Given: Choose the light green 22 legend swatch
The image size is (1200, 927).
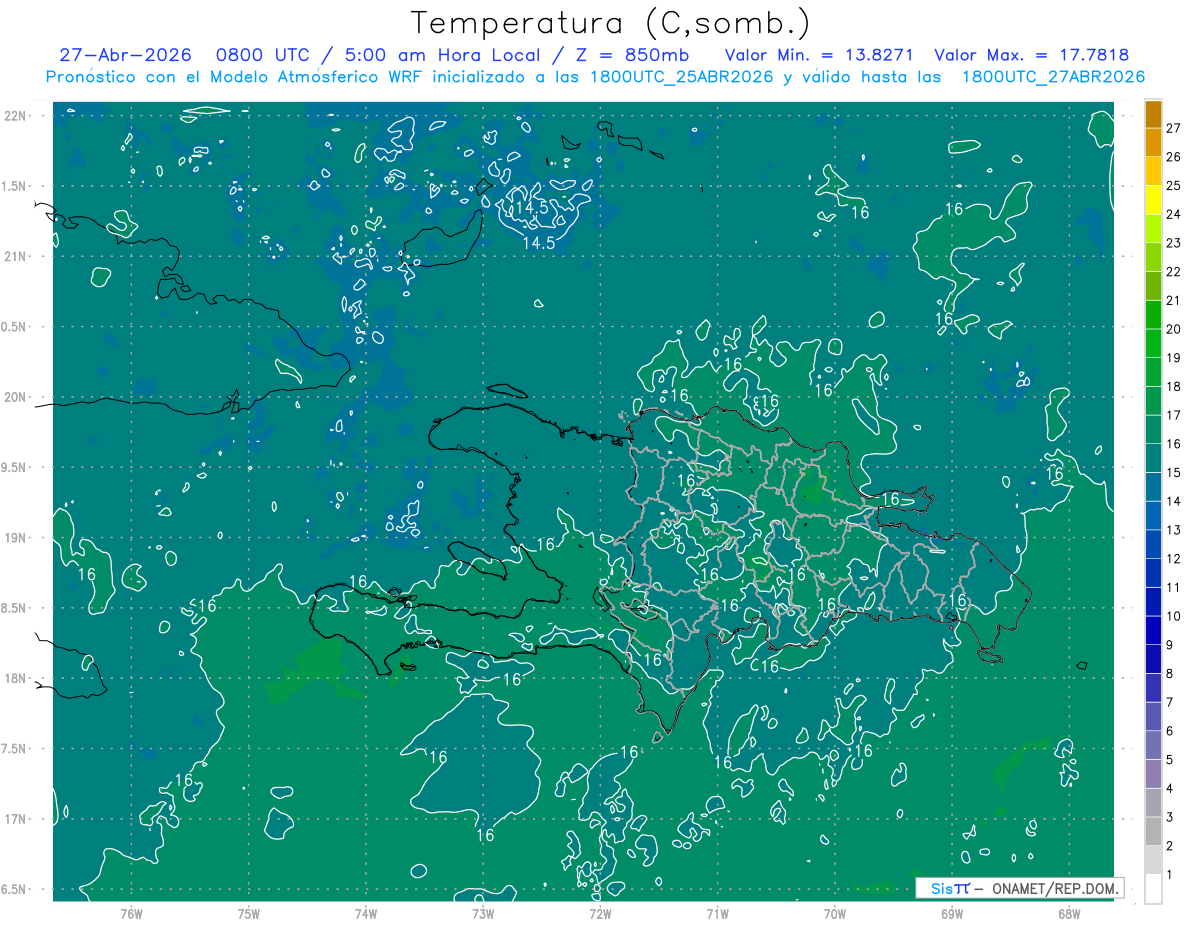Looking at the screenshot, I should (1153, 257).
